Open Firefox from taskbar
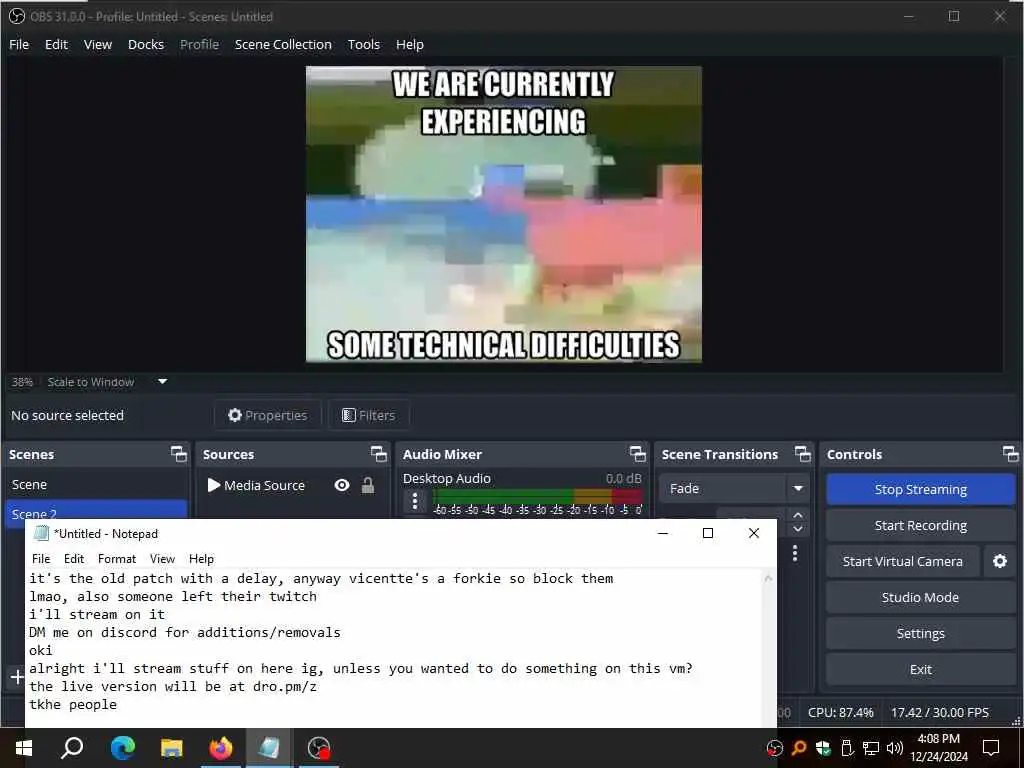This screenshot has width=1024, height=768. [x=221, y=748]
